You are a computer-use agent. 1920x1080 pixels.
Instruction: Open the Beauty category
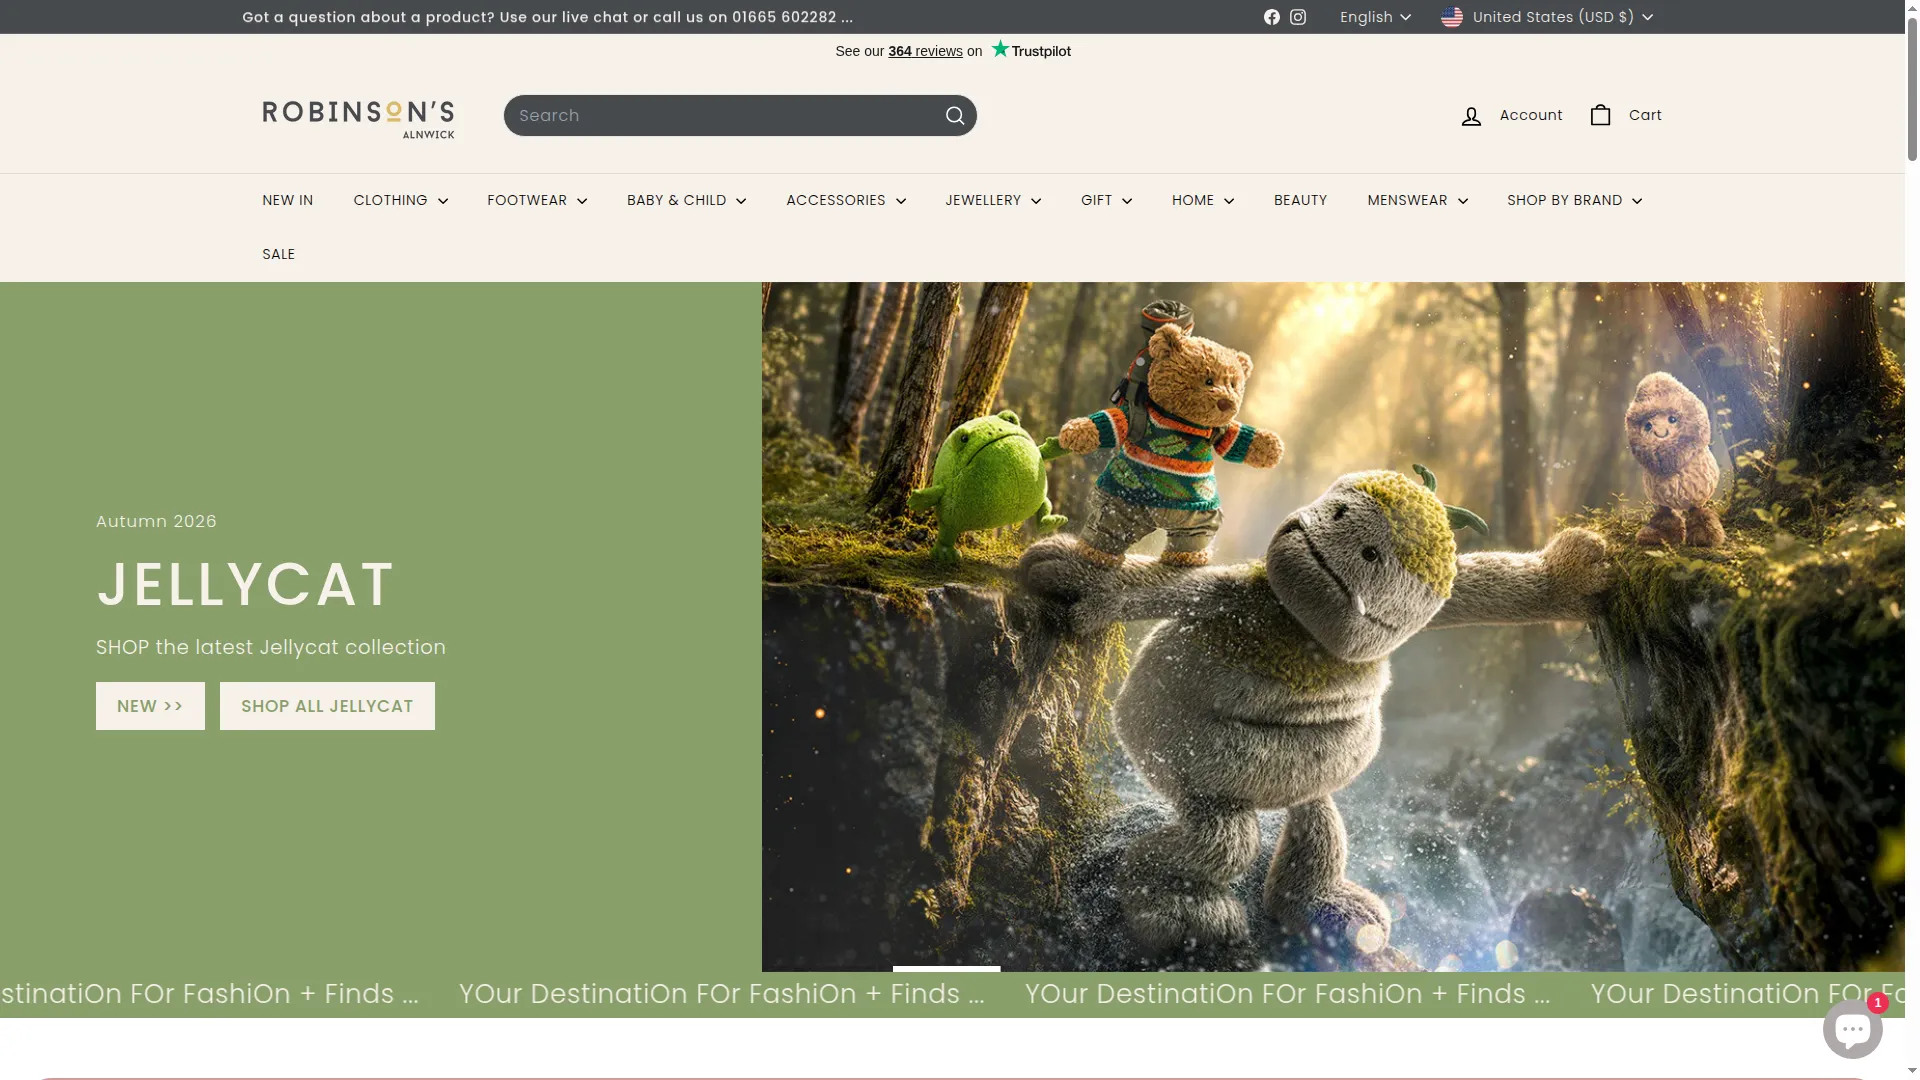(x=1300, y=200)
